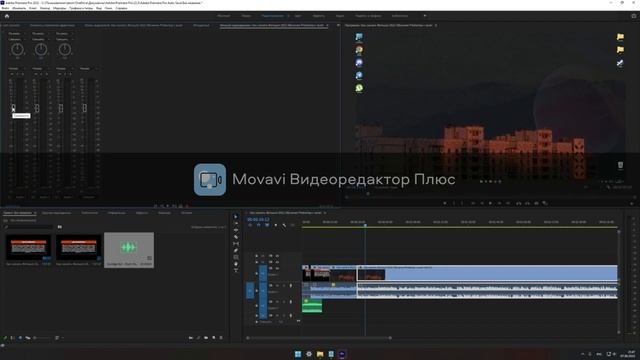This screenshot has width=640, height=360.
Task: Mute audio track A1 in timeline
Action: coord(277,285)
